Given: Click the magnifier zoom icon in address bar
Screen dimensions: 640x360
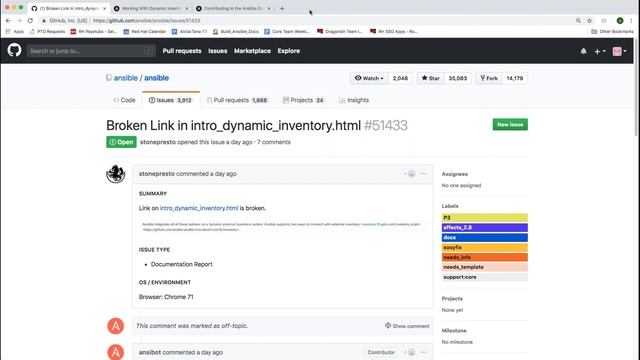Looking at the screenshot, I should point(578,20).
